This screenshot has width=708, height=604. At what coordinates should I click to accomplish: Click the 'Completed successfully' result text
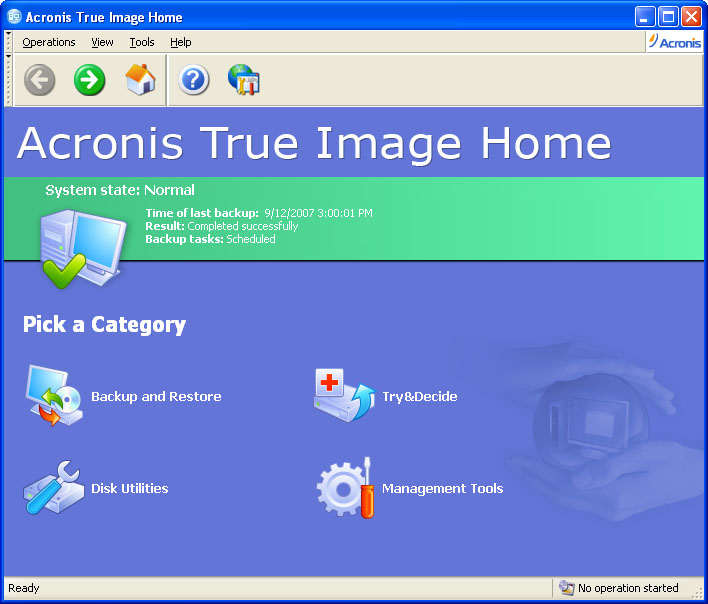243,226
